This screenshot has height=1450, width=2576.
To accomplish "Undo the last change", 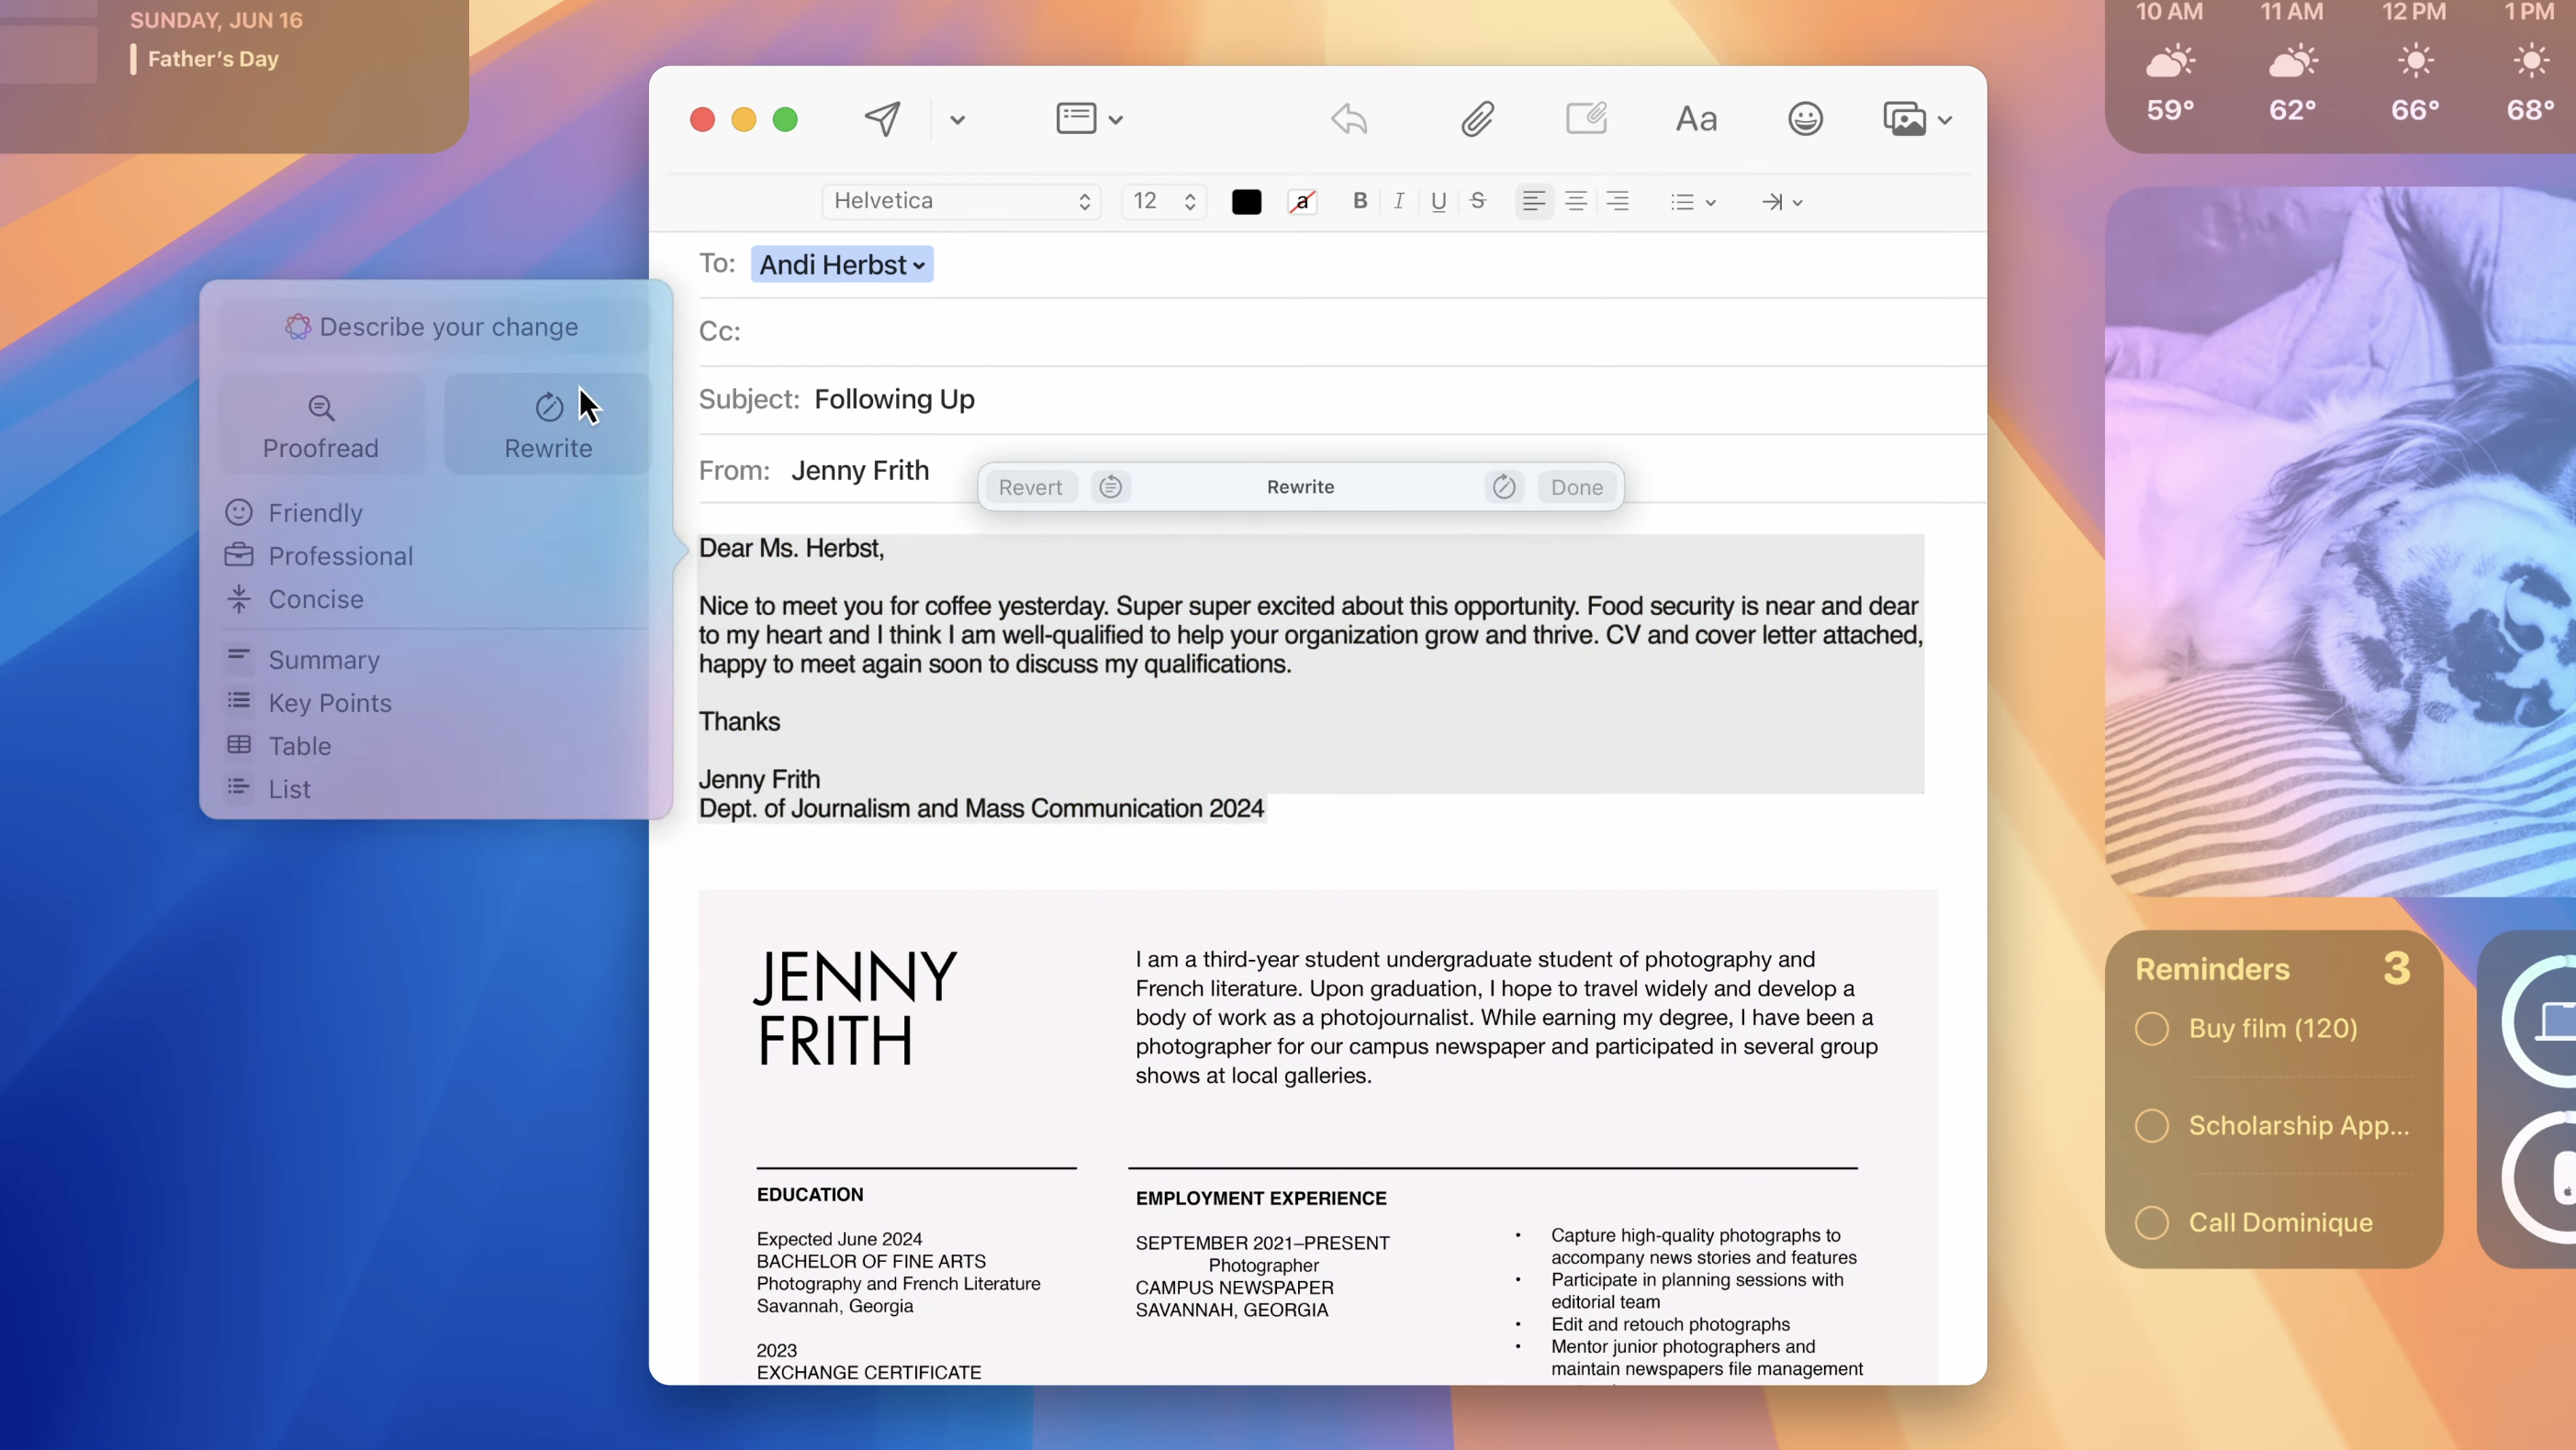I will (1347, 119).
